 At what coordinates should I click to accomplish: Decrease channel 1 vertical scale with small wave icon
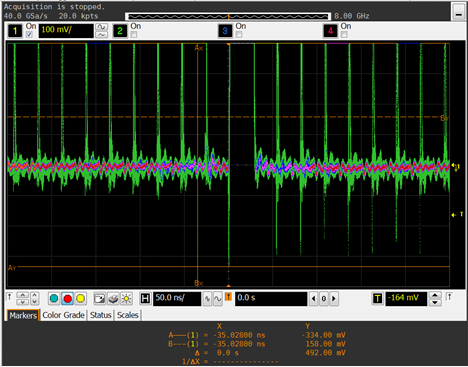102,35
